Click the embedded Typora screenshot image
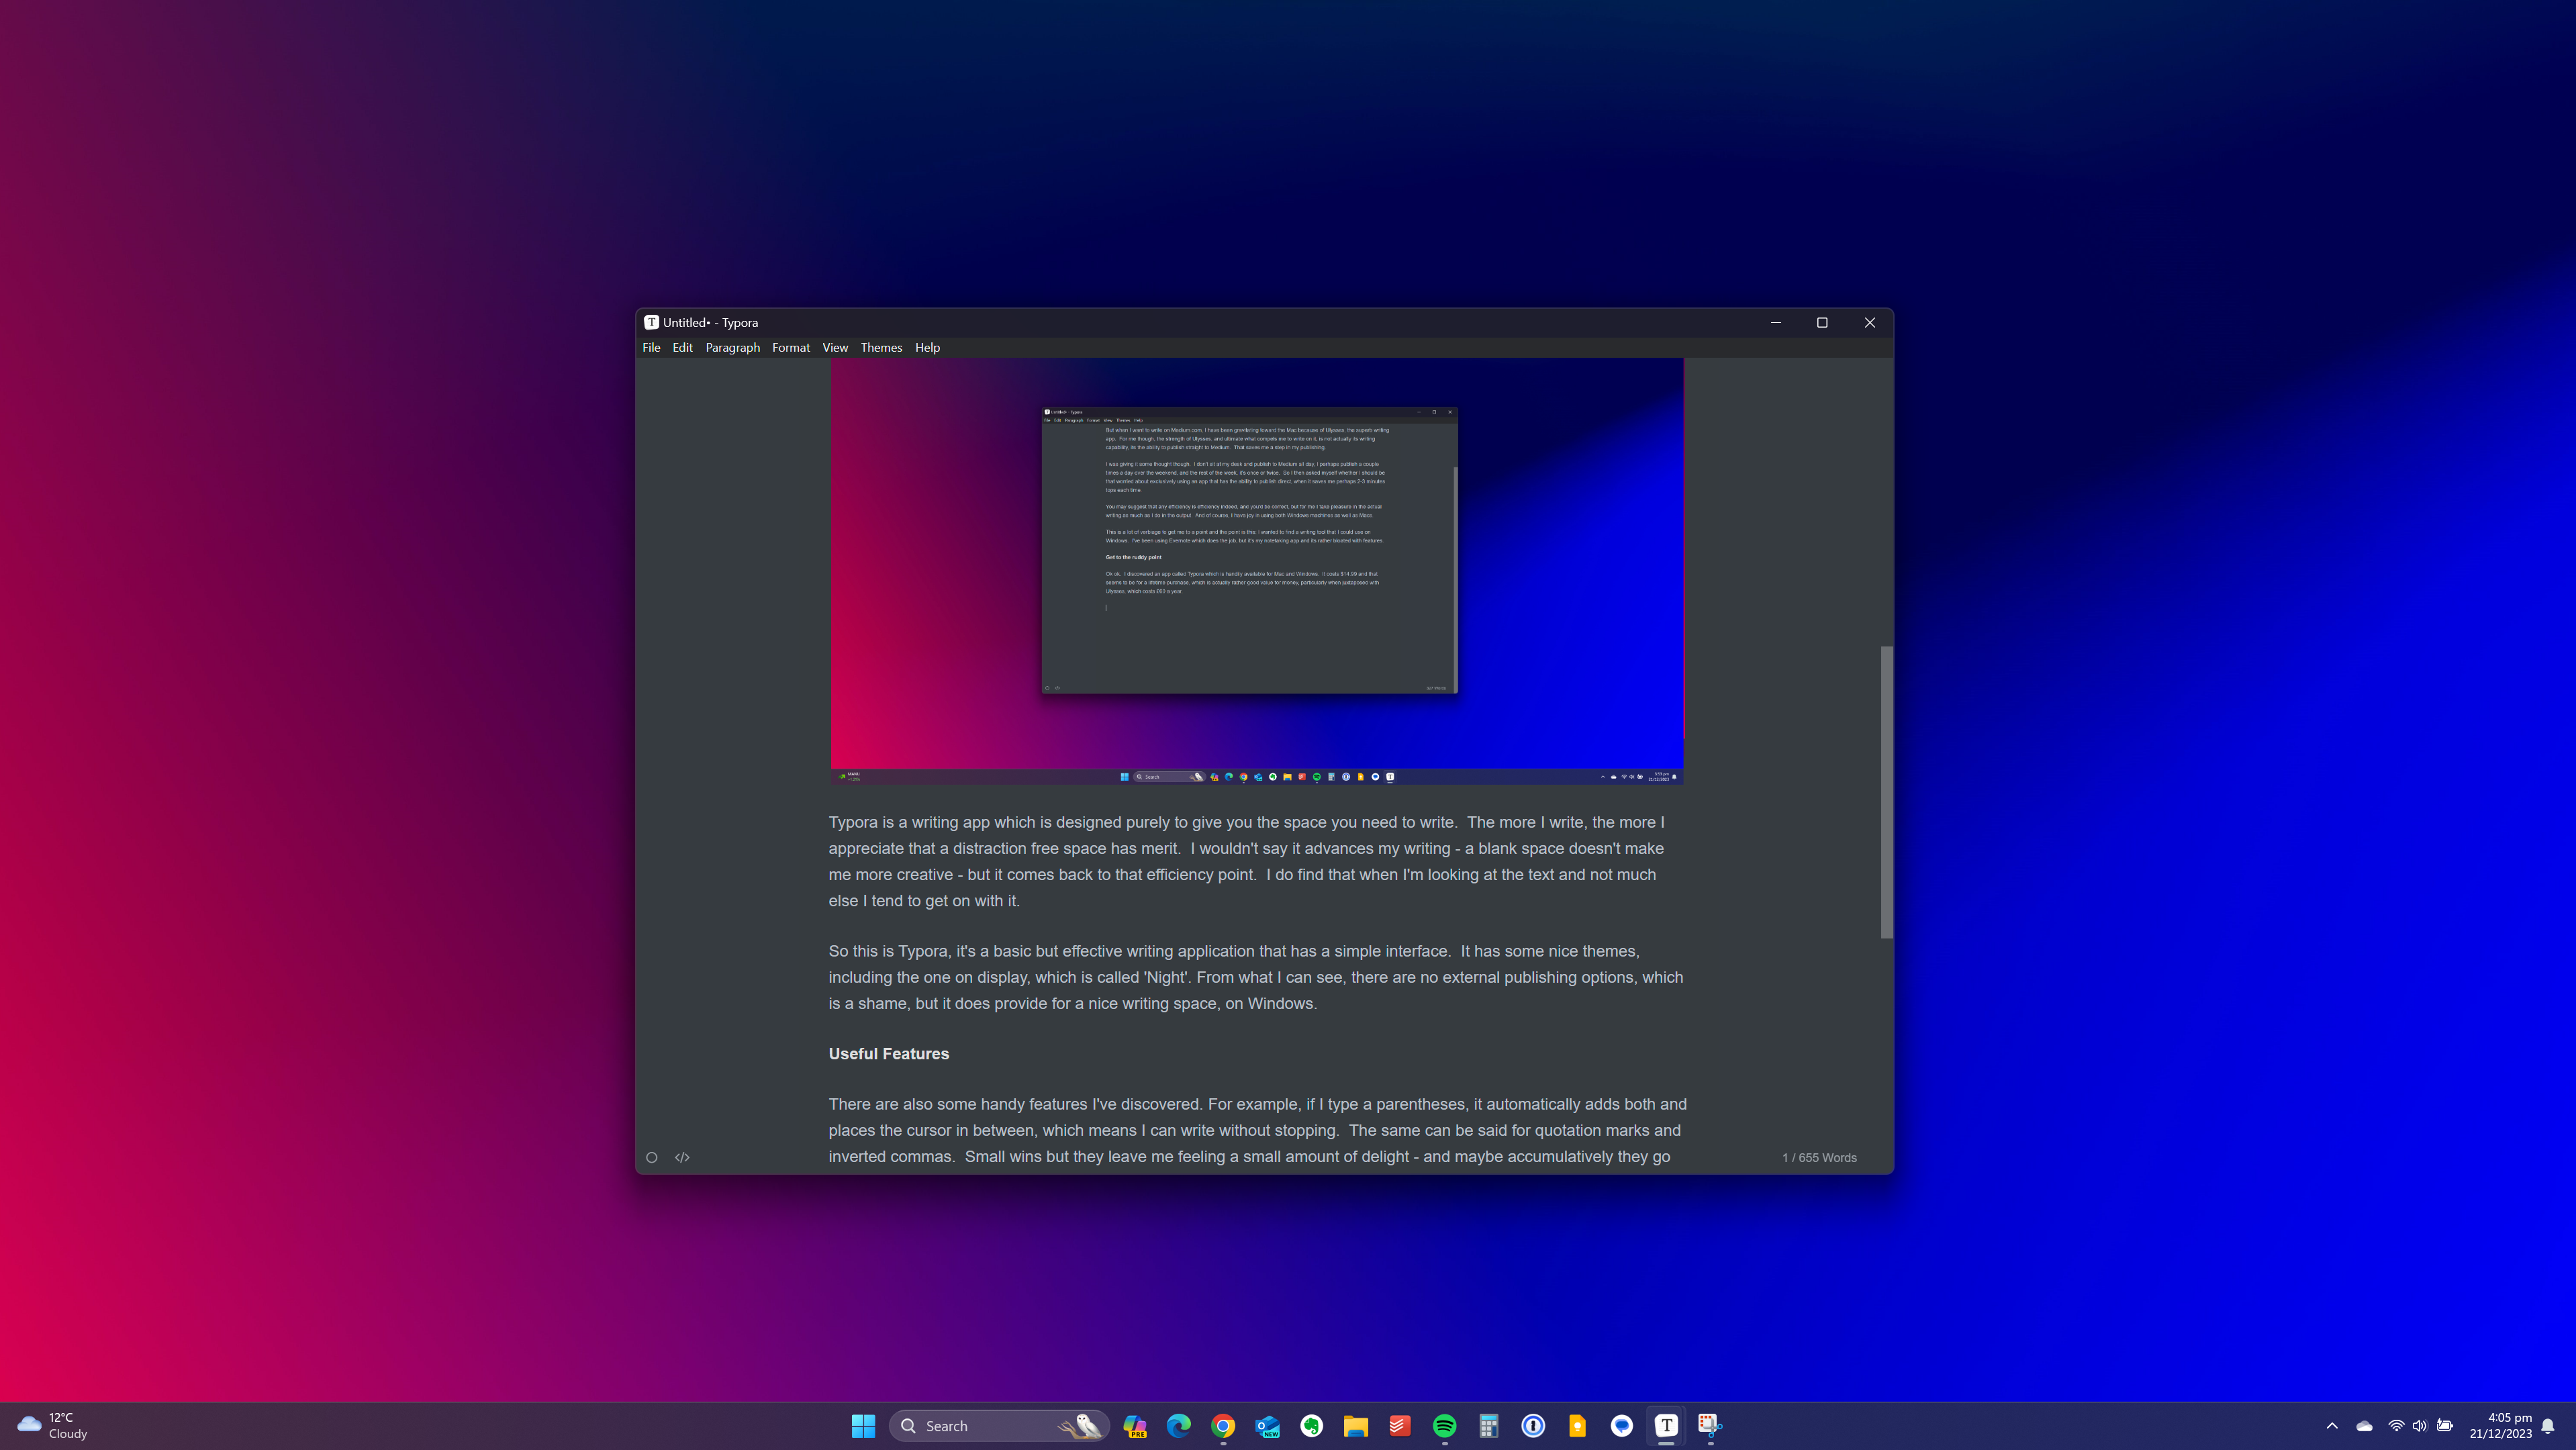 click(1256, 570)
